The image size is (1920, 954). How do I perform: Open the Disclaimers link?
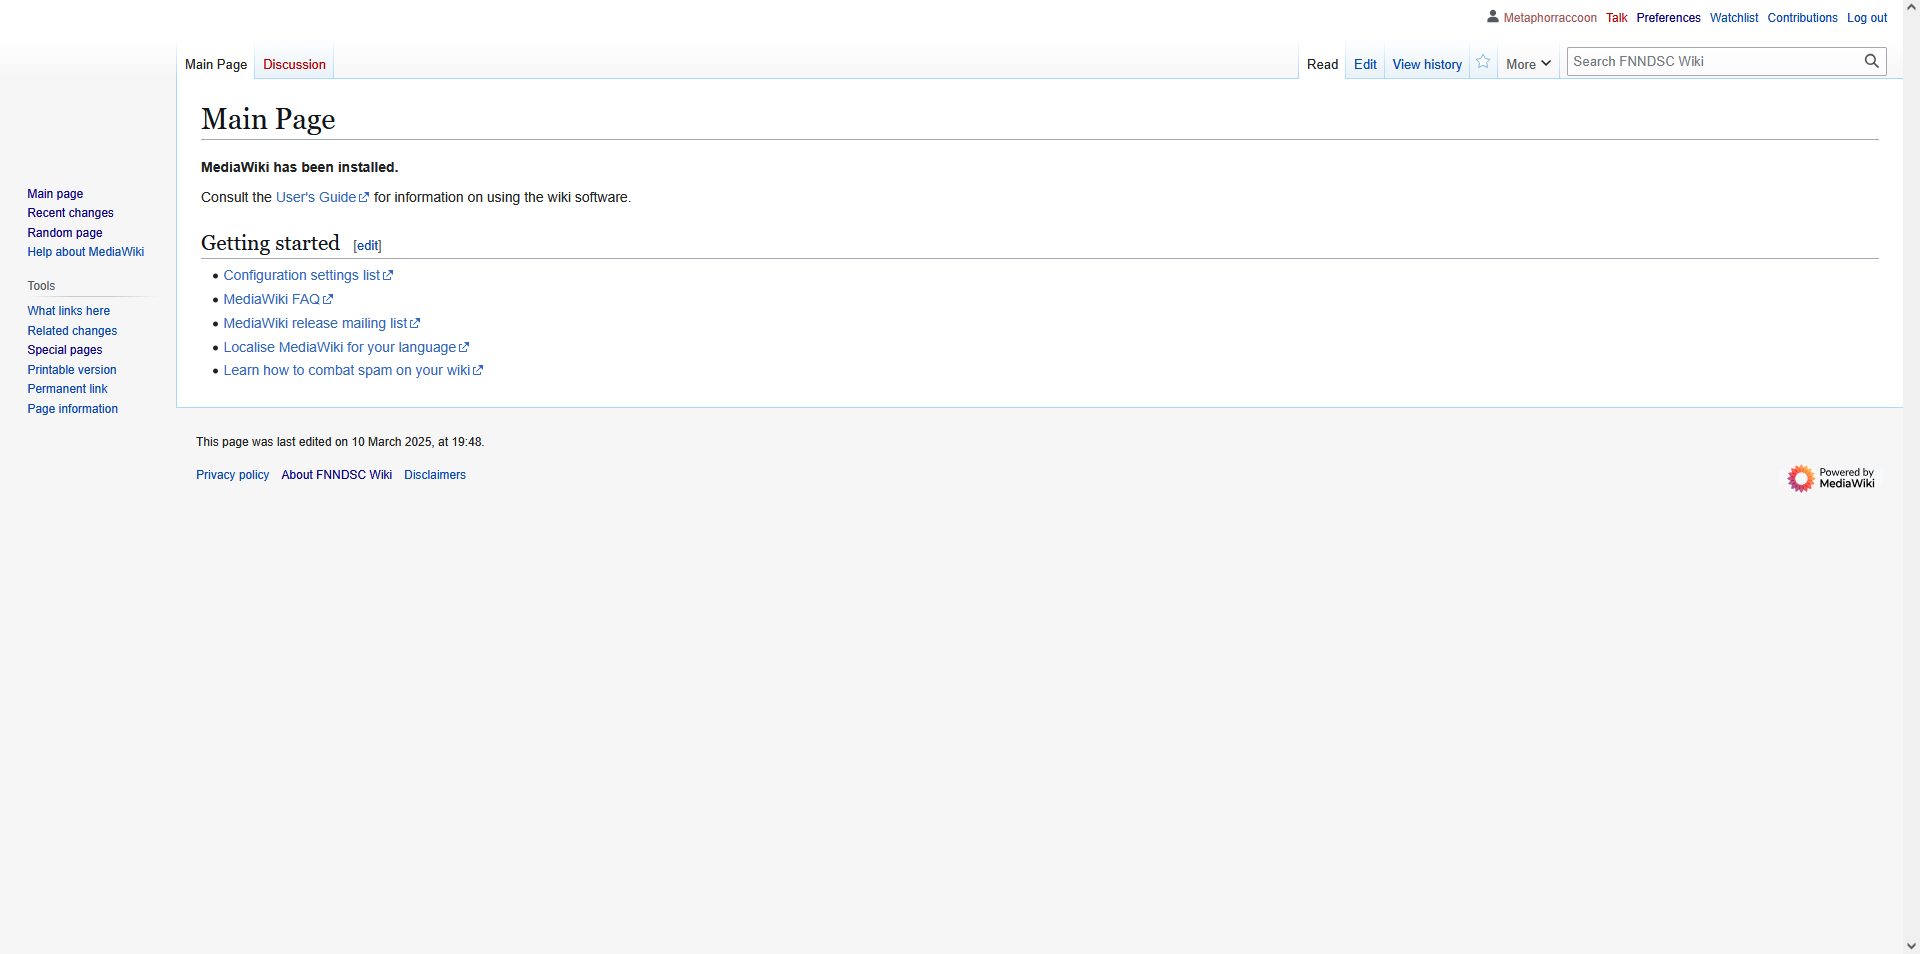[435, 475]
